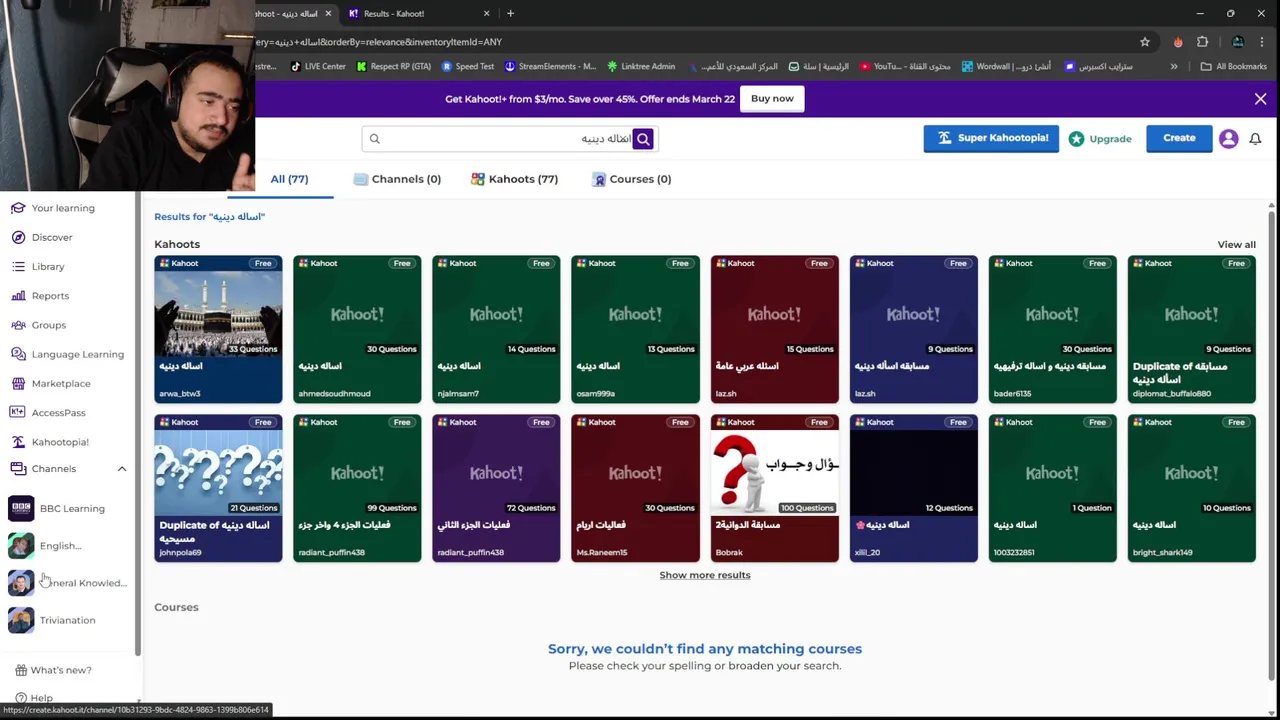Open a new browser tab

(x=510, y=13)
